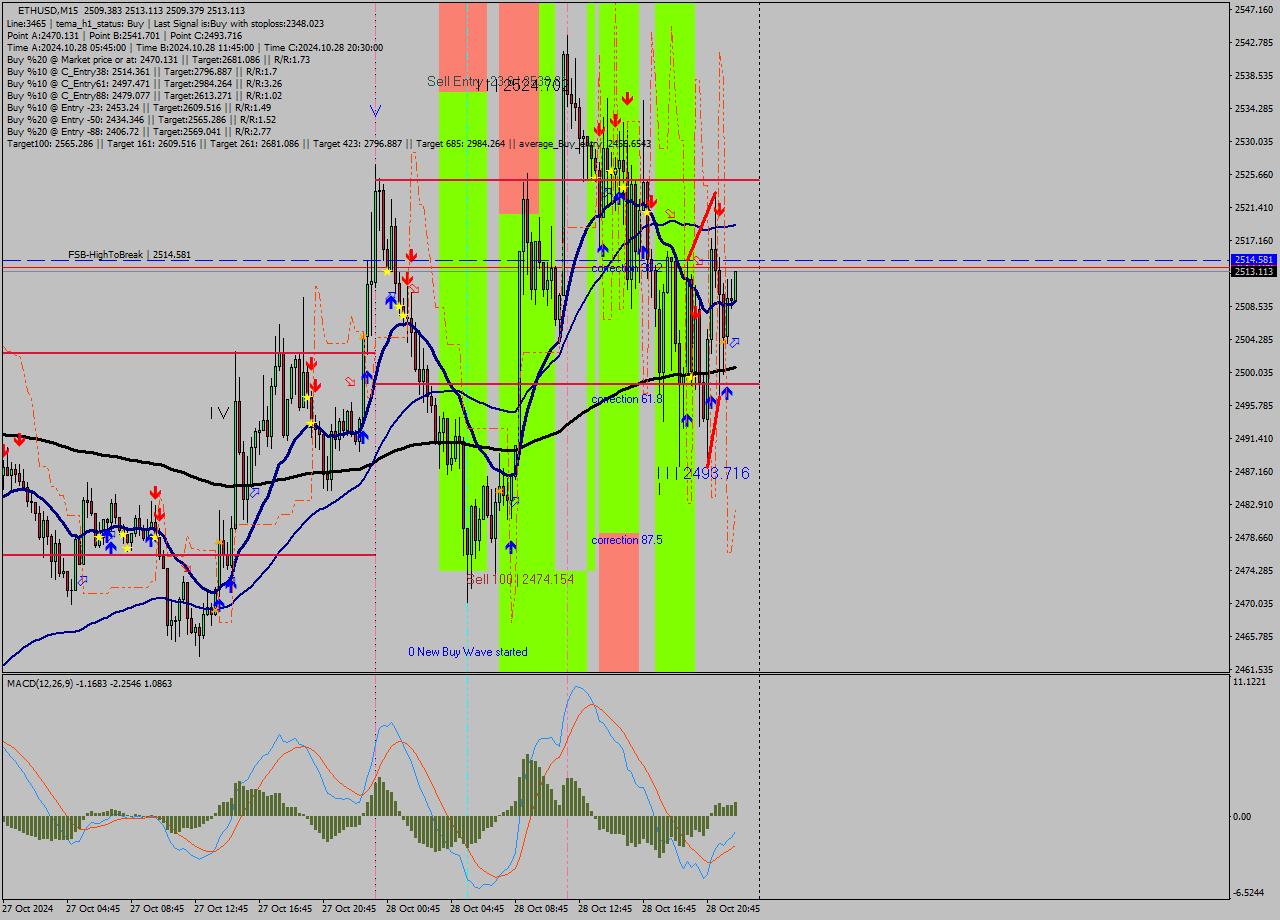This screenshot has height=920, width=1280.
Task: Click the 2500.035 price axis value
Action: click(x=1254, y=372)
